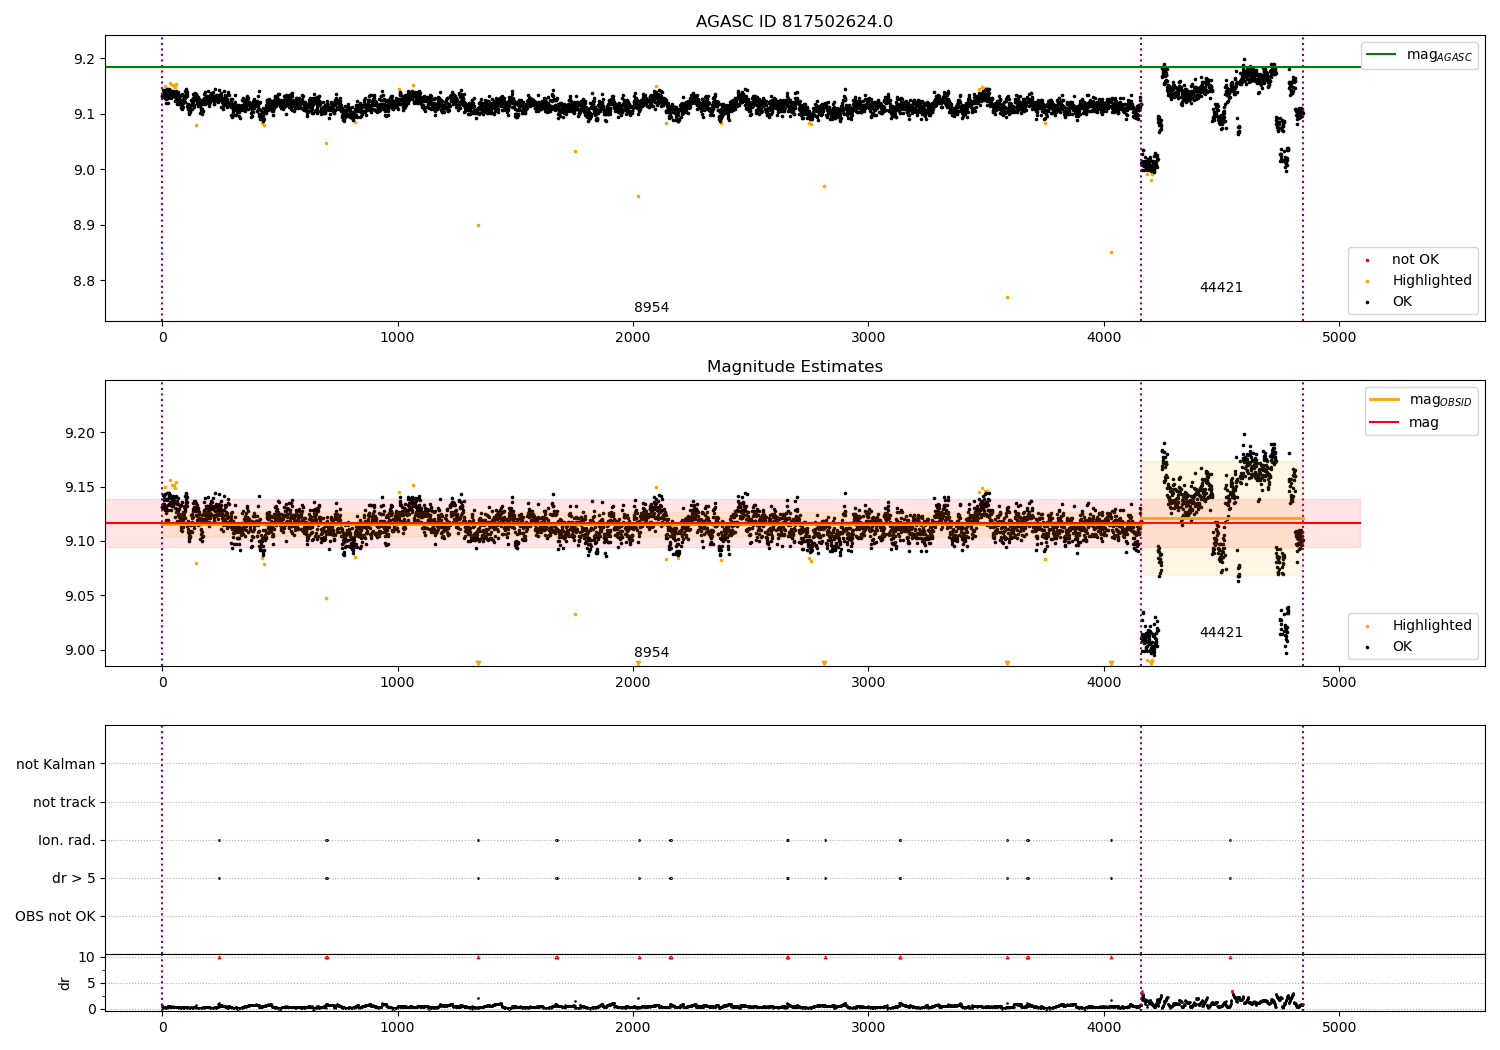Click the 'dr > 5' row label
The width and height of the screenshot is (1500, 1050).
(x=74, y=879)
